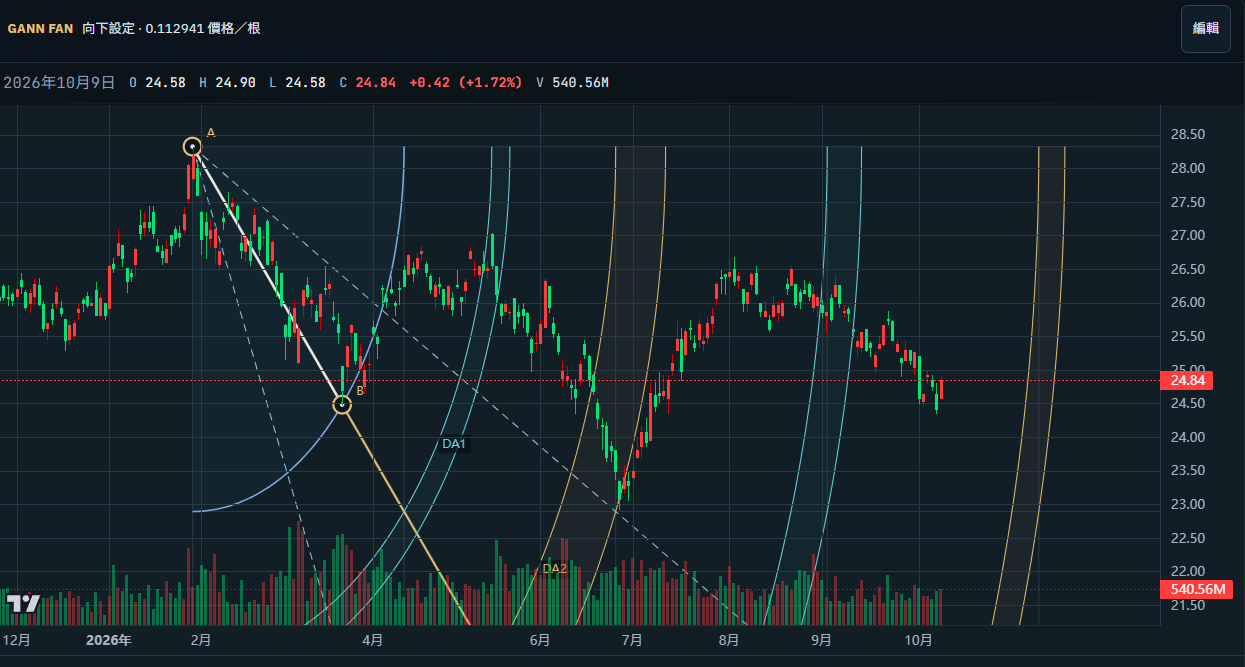The width and height of the screenshot is (1245, 667).
Task: Click the 28.50 price axis label
Action: 1186,134
